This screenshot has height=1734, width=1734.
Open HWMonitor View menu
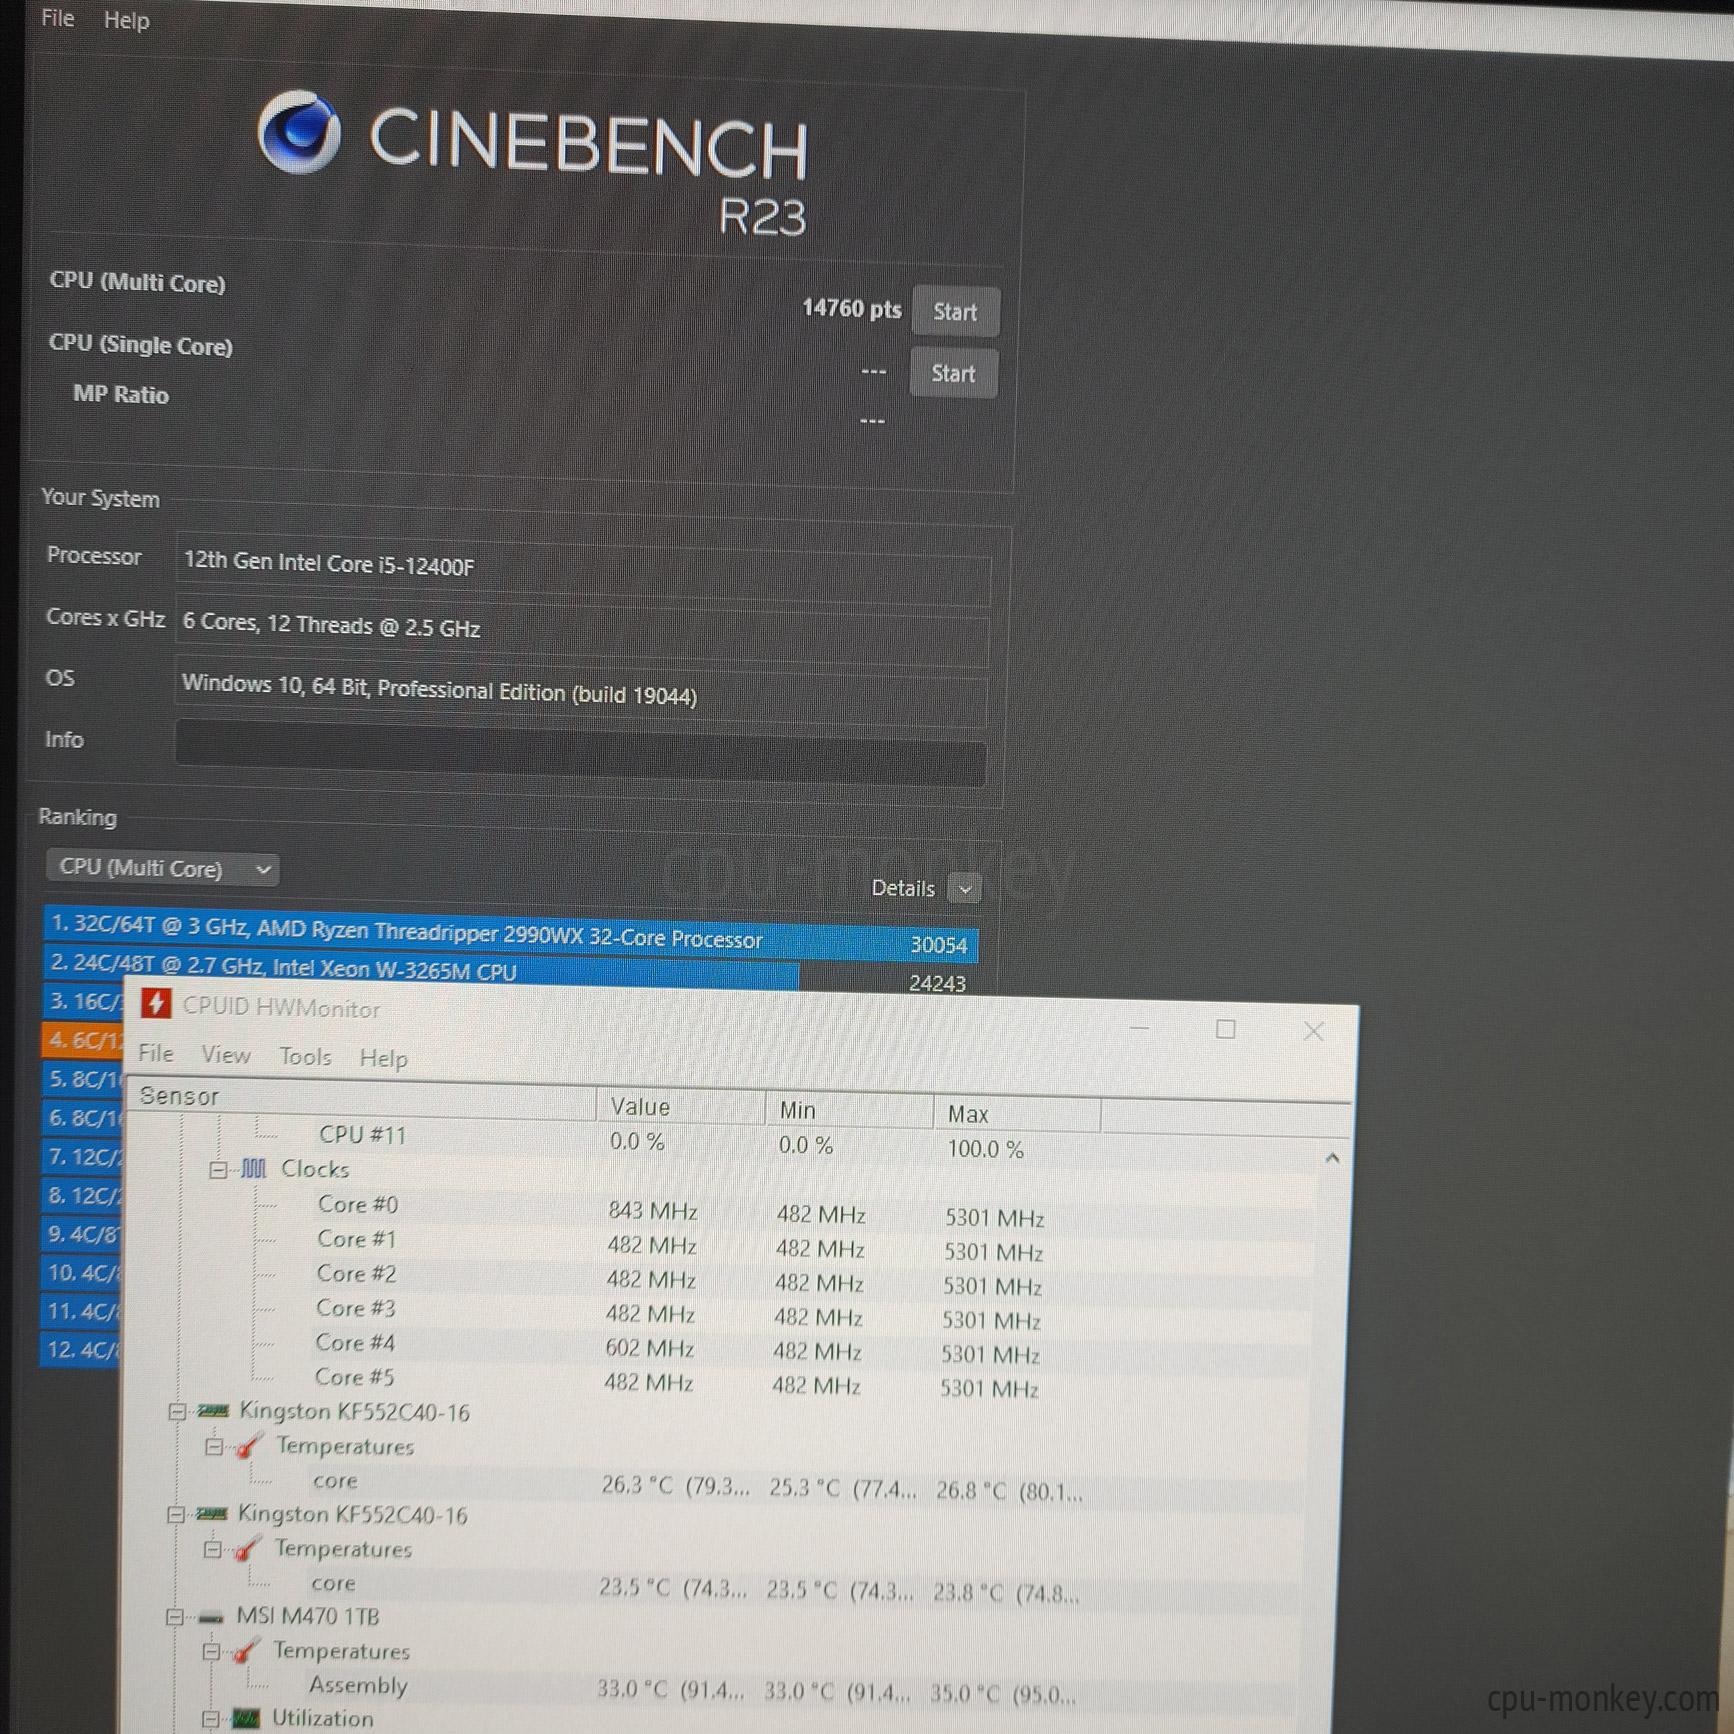[x=225, y=1054]
